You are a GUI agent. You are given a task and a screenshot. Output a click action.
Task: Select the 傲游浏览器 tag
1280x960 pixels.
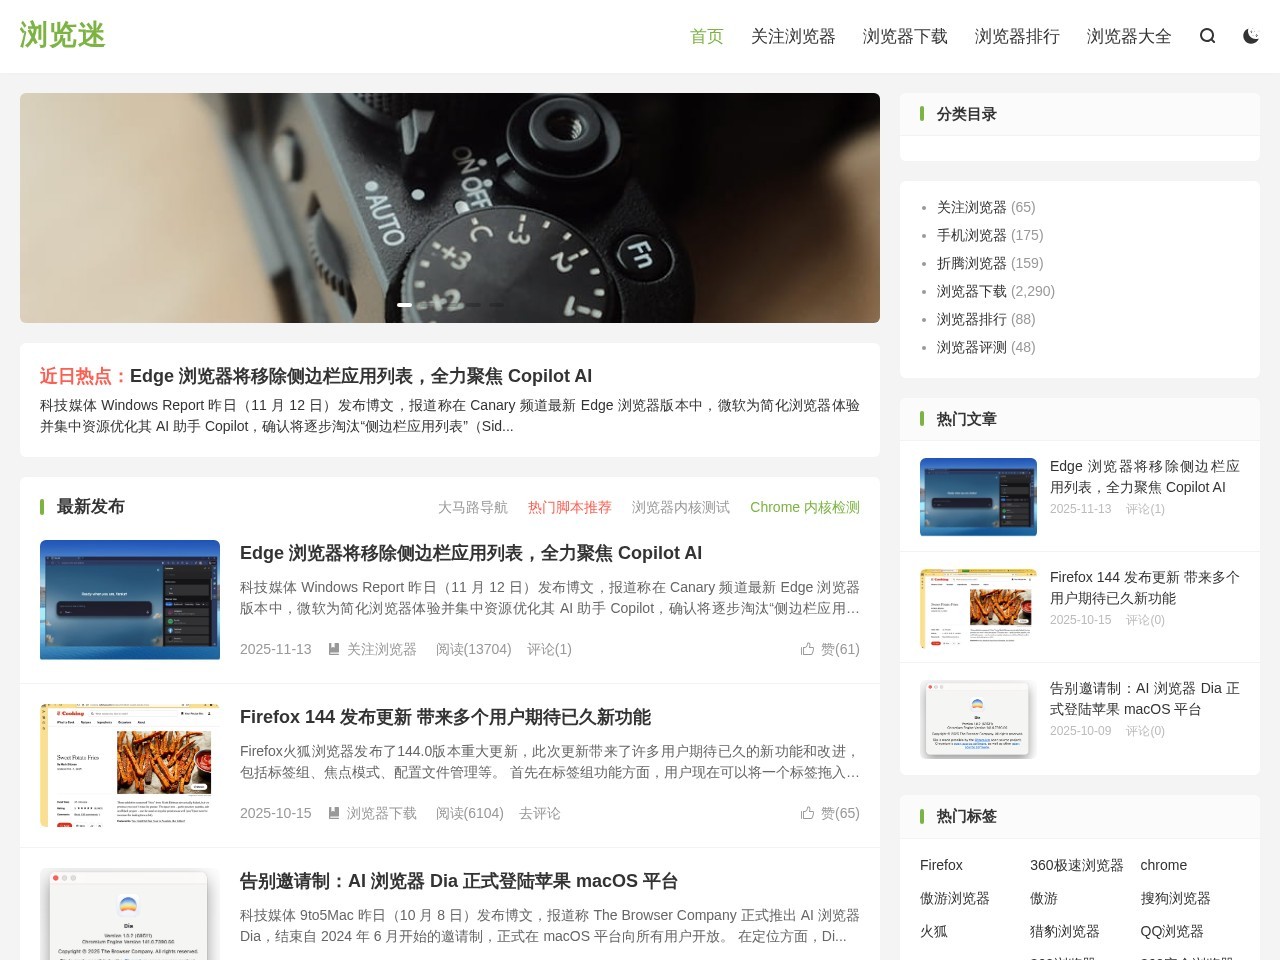click(x=955, y=898)
